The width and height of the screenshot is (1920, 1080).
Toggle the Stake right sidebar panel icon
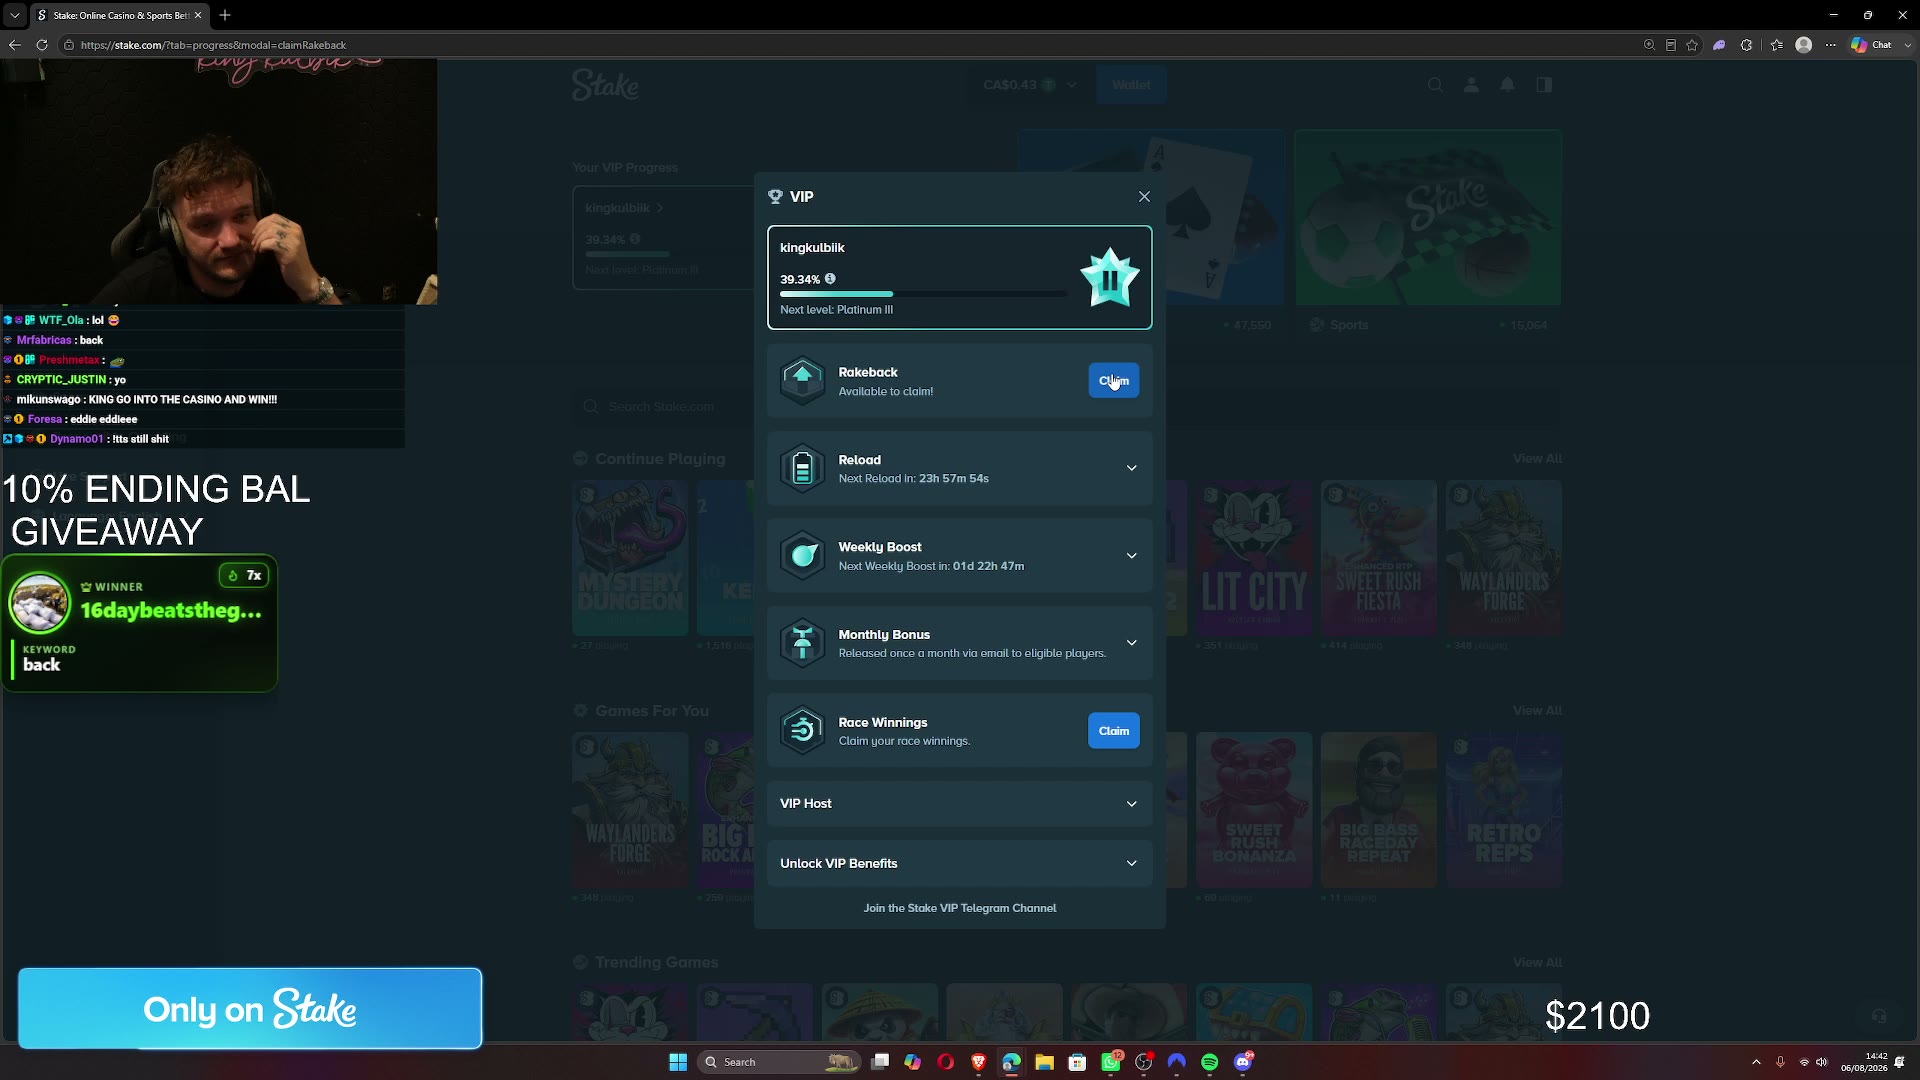(x=1544, y=85)
